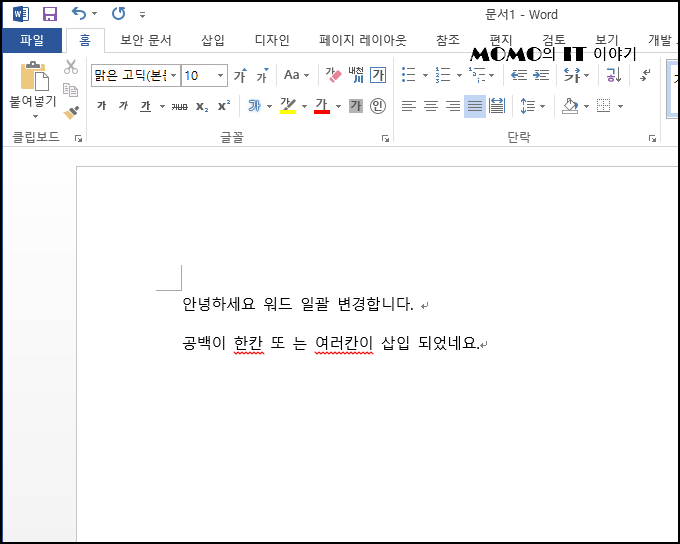The width and height of the screenshot is (680, 544).
Task: Align text right
Action: tap(453, 106)
